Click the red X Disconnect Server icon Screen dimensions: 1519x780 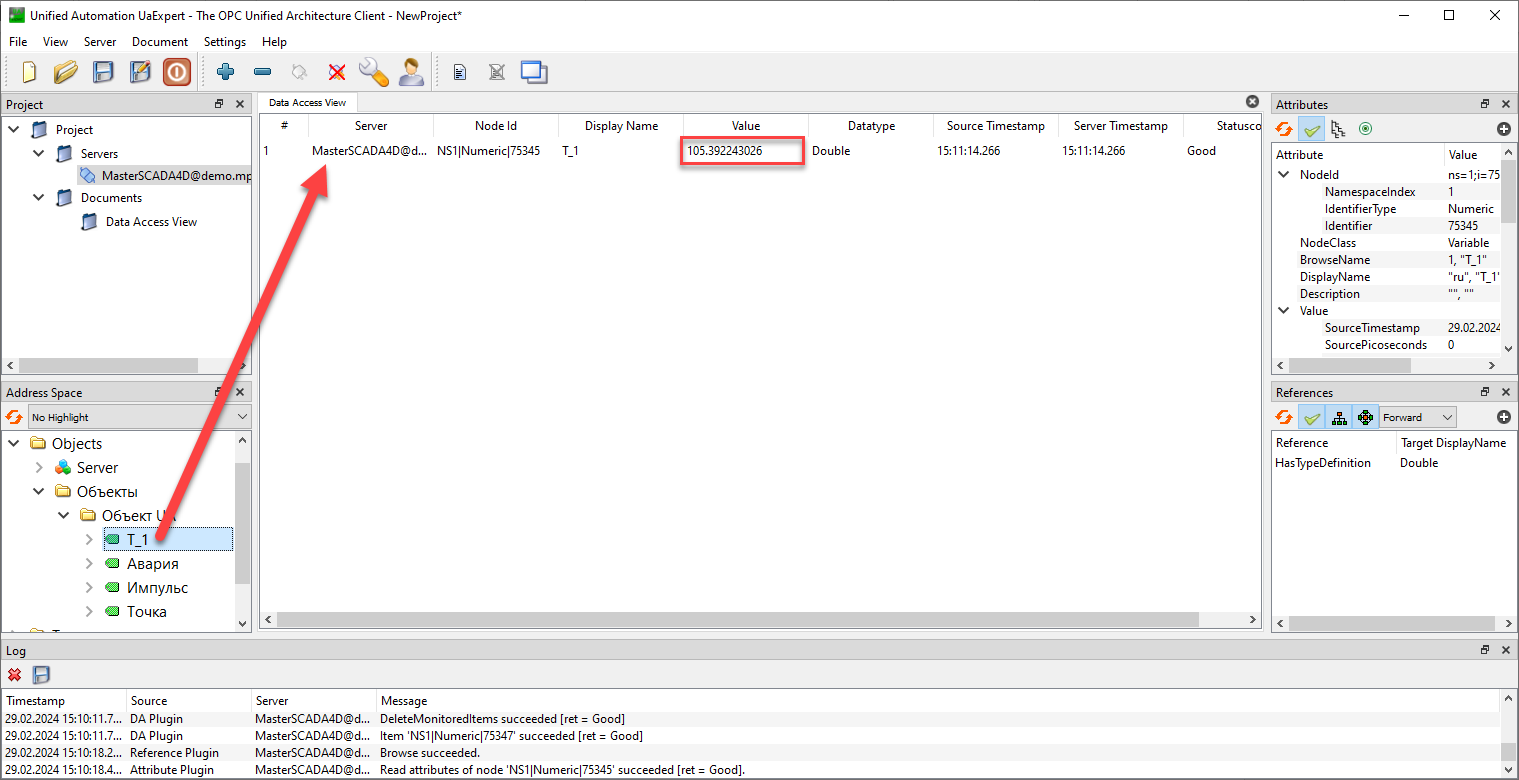[x=337, y=72]
